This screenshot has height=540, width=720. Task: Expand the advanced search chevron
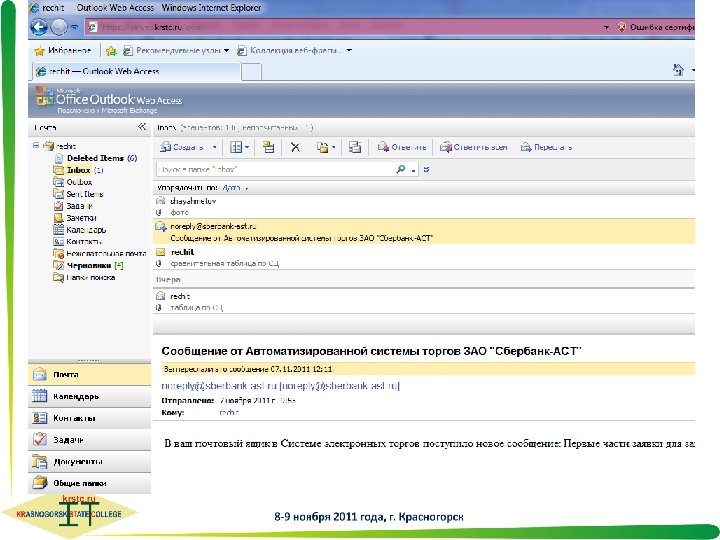pos(426,169)
